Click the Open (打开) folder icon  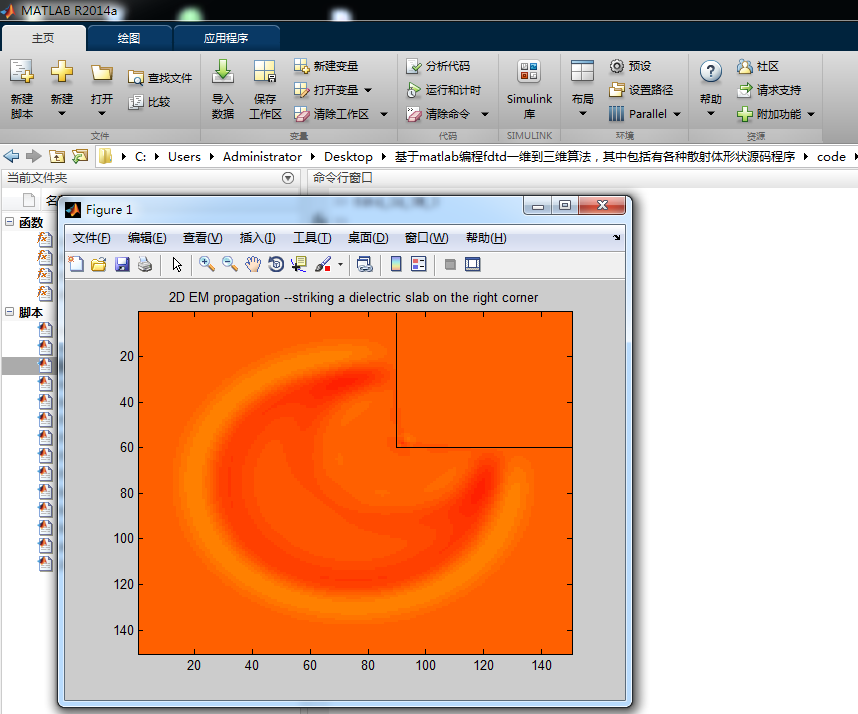102,73
